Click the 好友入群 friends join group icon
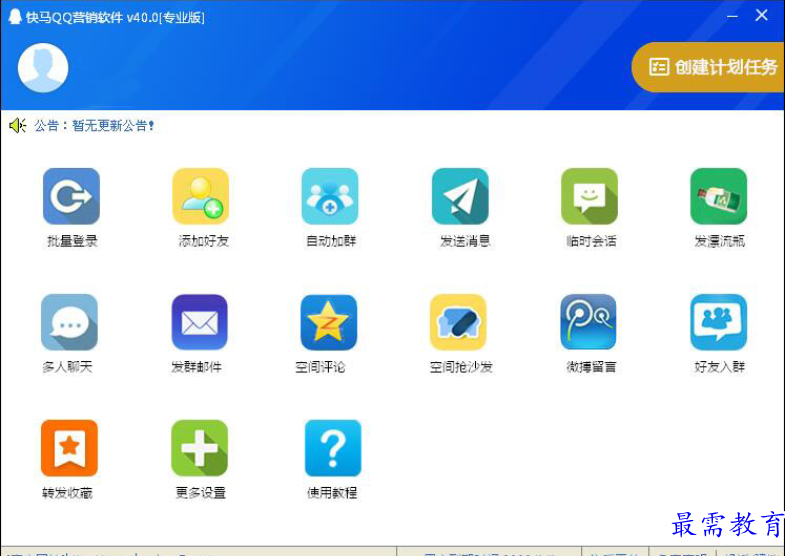This screenshot has height=556, width=793. [x=719, y=322]
